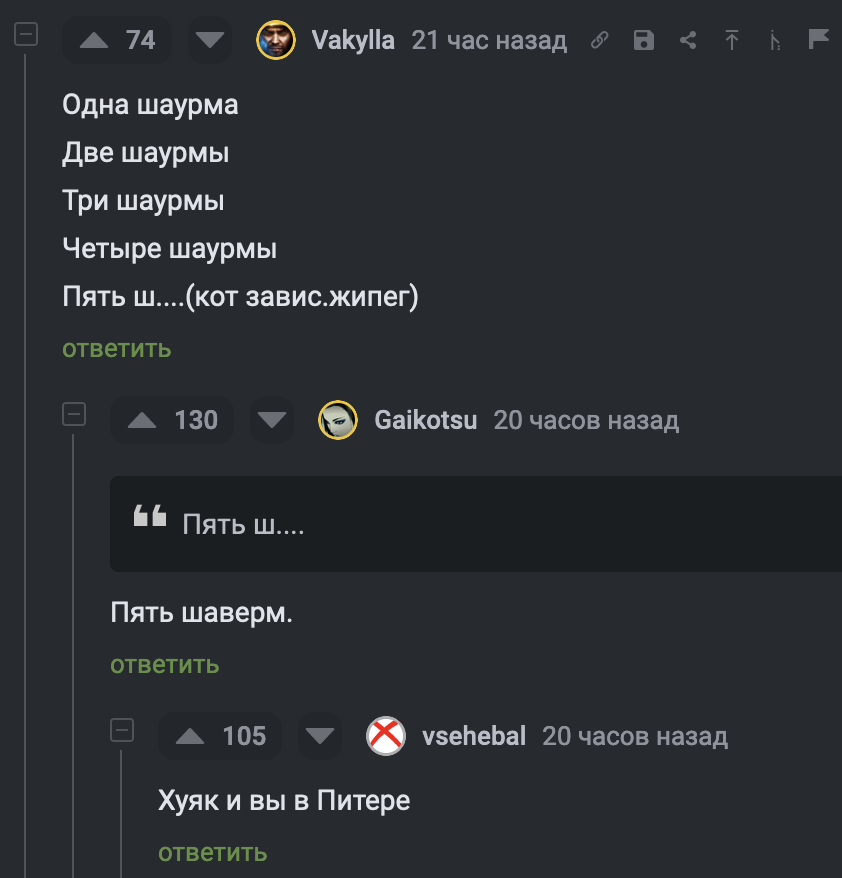Share Vakylla's comment
Viewport: 842px width, 878px height.
(x=687, y=40)
